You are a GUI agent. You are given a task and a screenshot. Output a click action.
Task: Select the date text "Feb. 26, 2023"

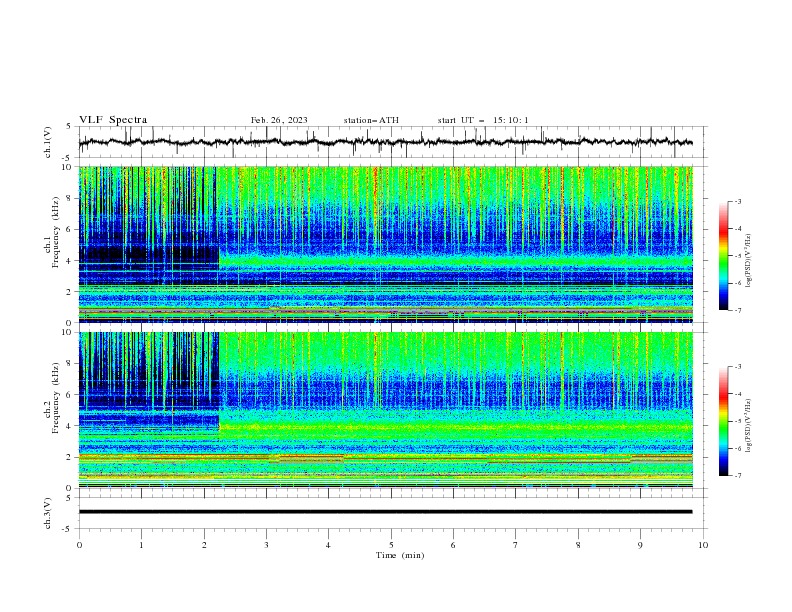(279, 120)
